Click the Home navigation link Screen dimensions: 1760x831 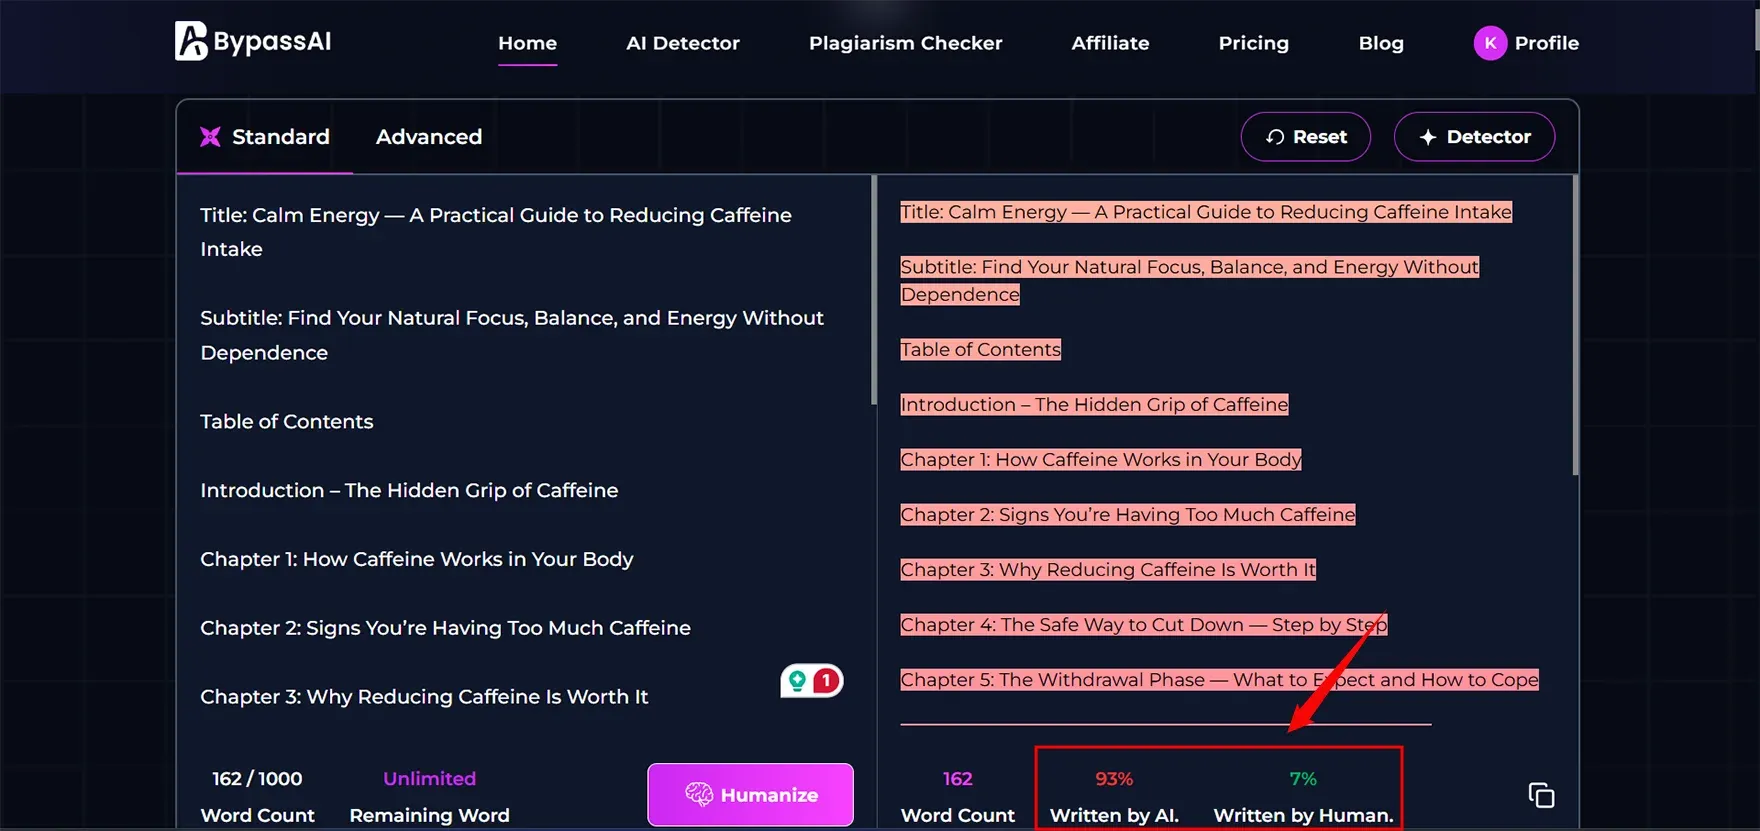pyautogui.click(x=527, y=43)
